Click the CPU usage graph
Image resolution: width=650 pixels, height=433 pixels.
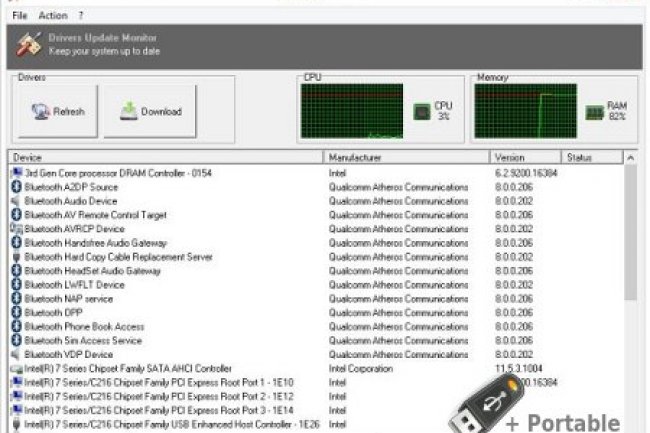[351, 110]
